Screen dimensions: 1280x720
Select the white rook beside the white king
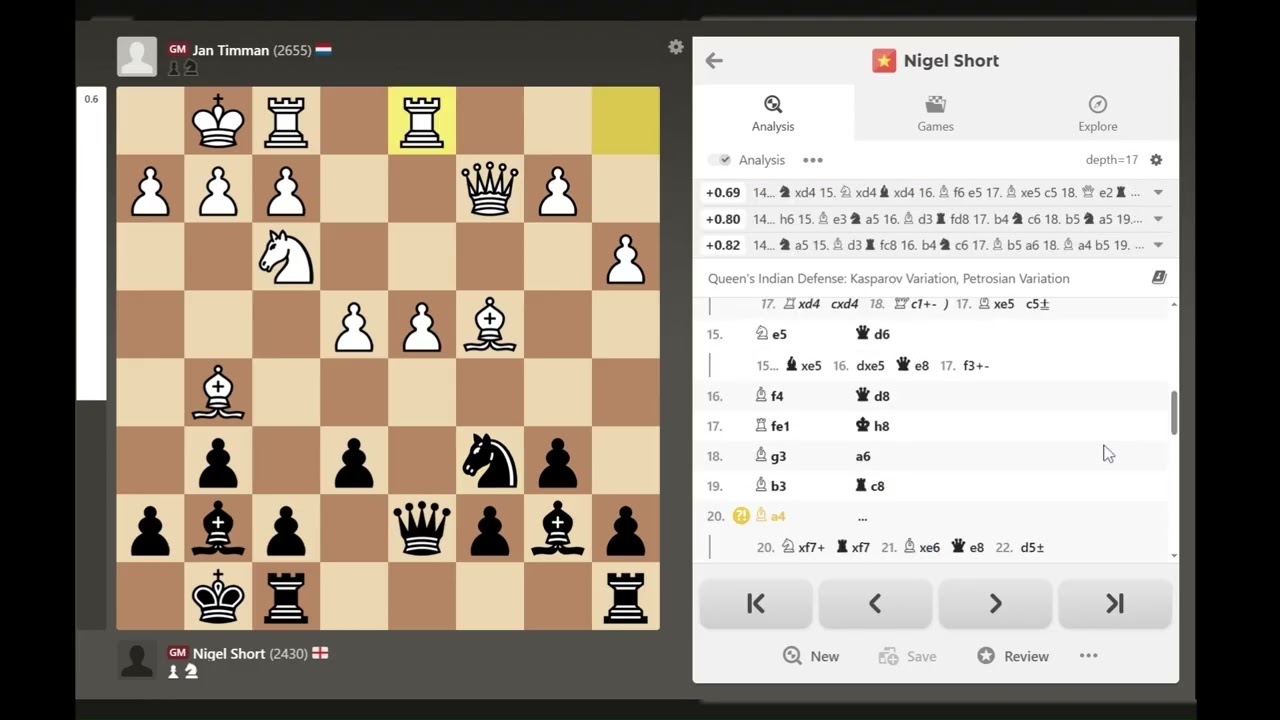286,121
